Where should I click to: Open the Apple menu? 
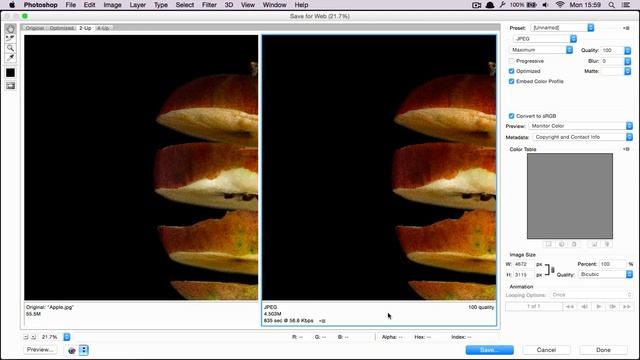pos(12,5)
